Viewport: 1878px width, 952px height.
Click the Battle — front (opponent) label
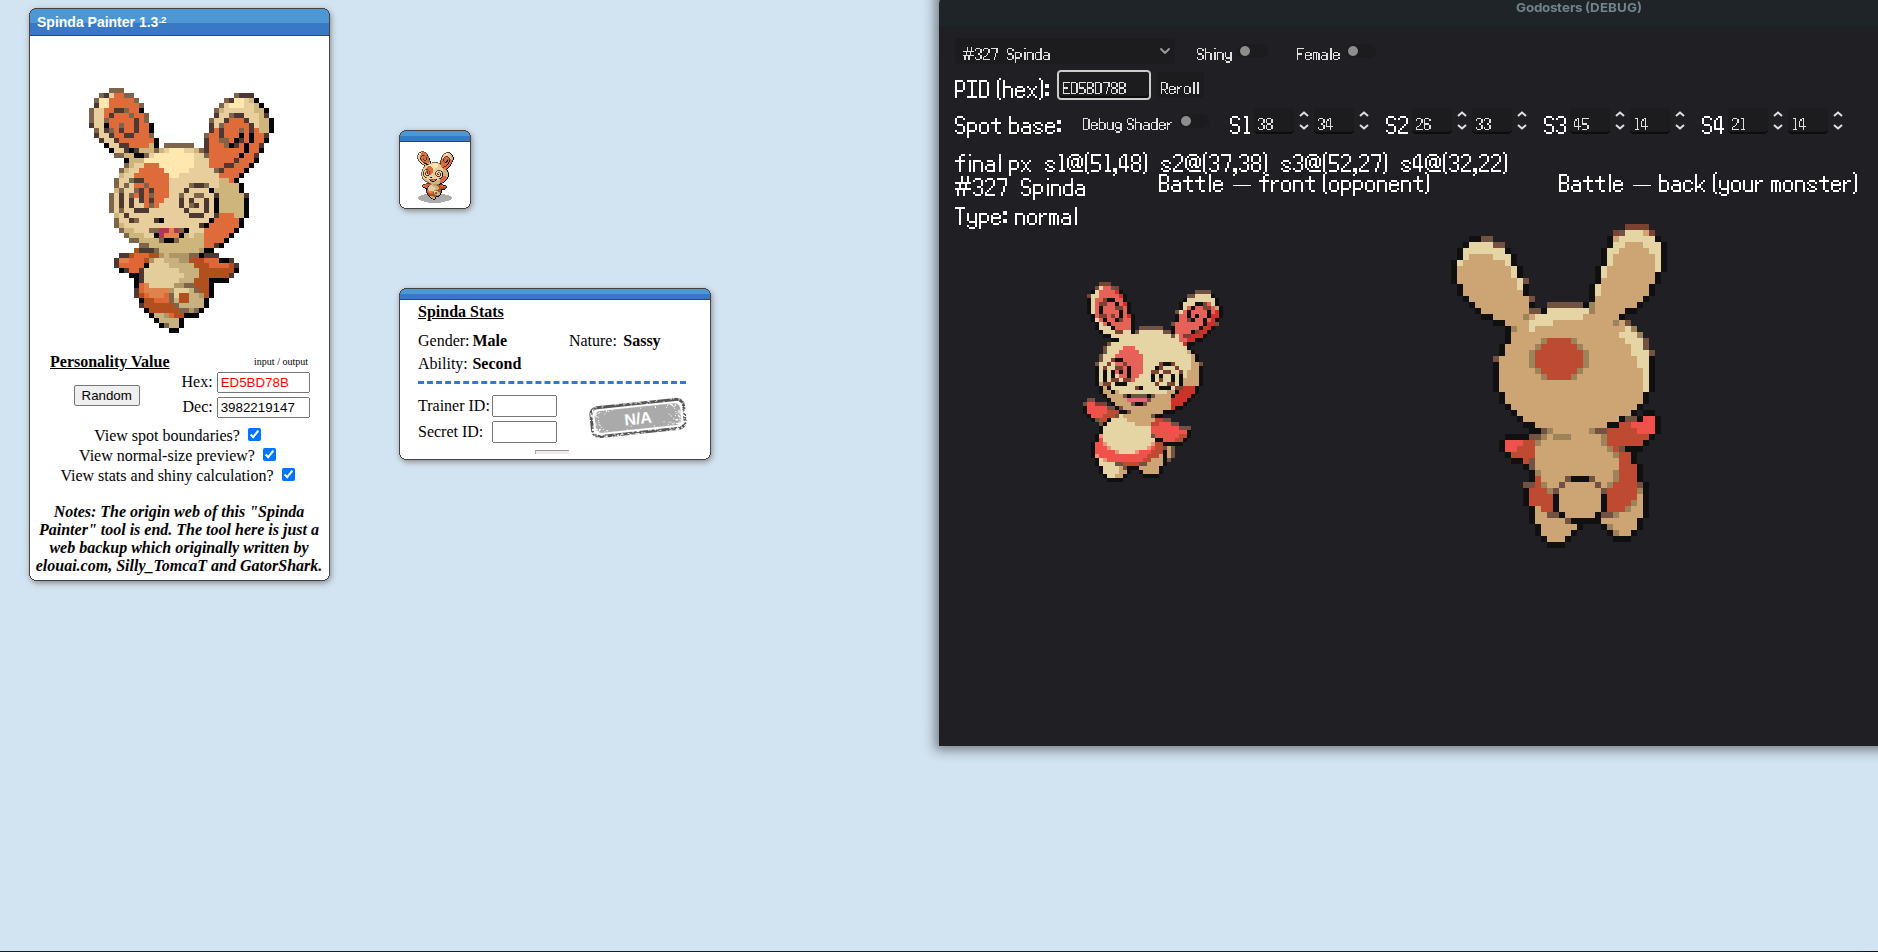point(1294,184)
